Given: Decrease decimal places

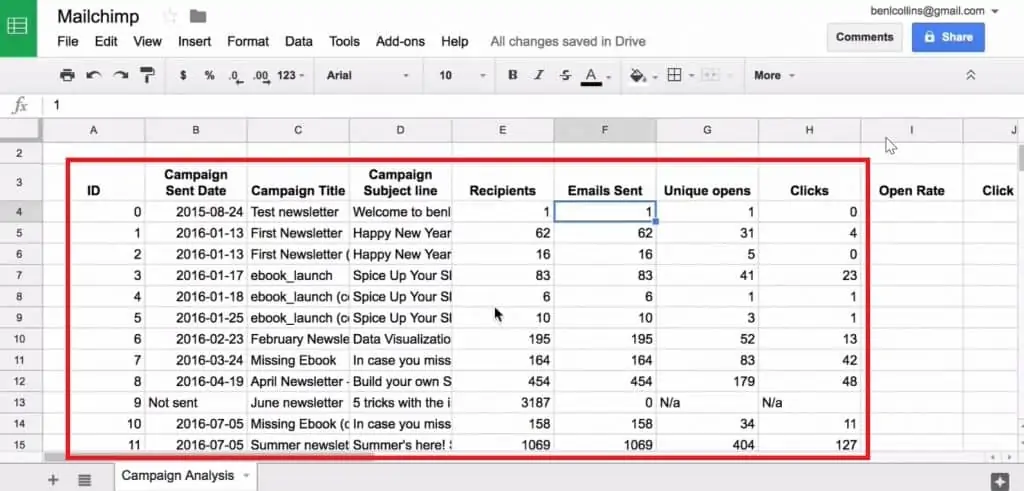Looking at the screenshot, I should coord(236,76).
